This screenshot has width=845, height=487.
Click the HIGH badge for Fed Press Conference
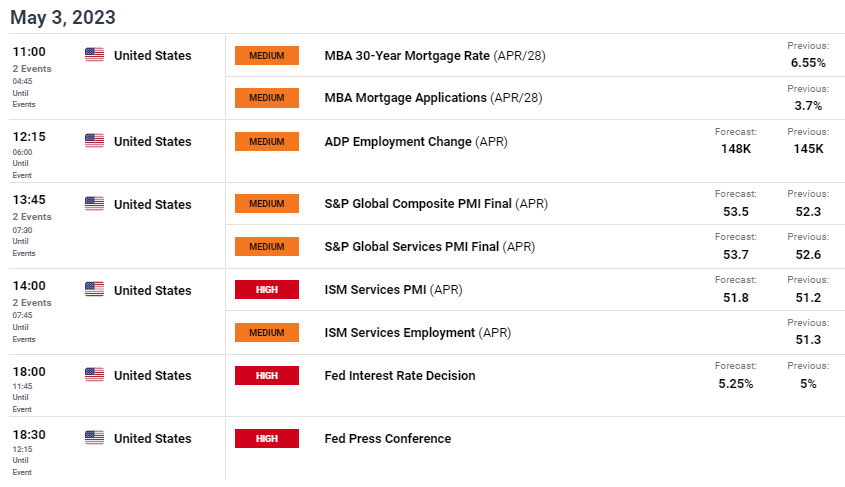coord(267,439)
